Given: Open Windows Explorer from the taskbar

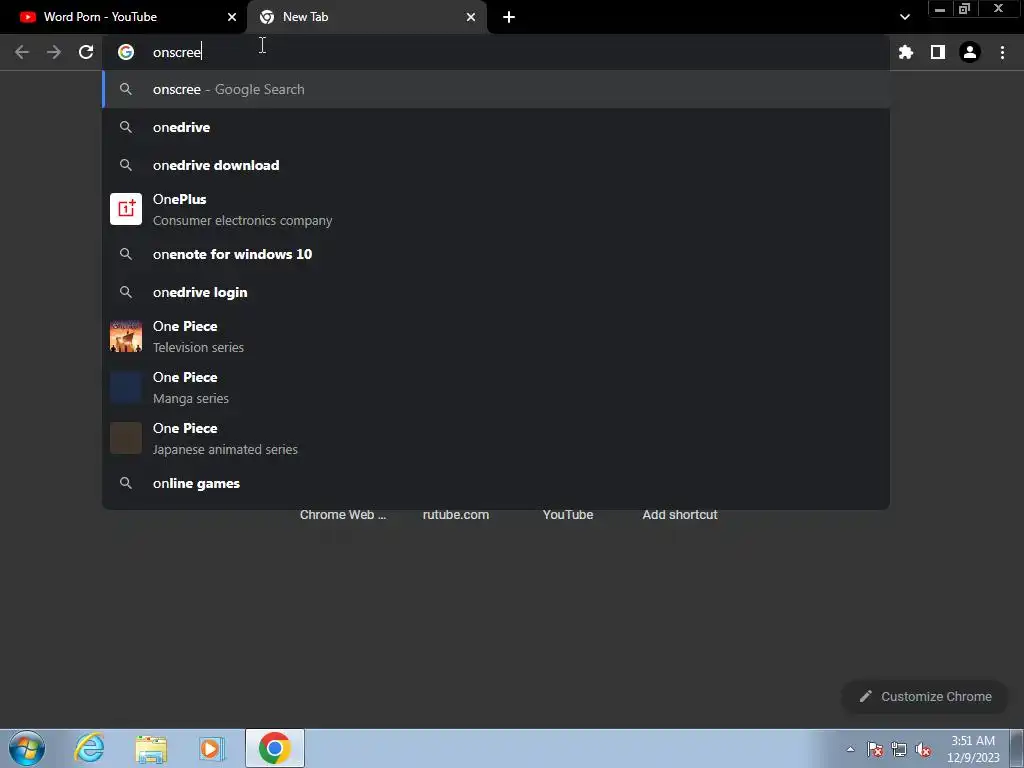Looking at the screenshot, I should tap(151, 748).
